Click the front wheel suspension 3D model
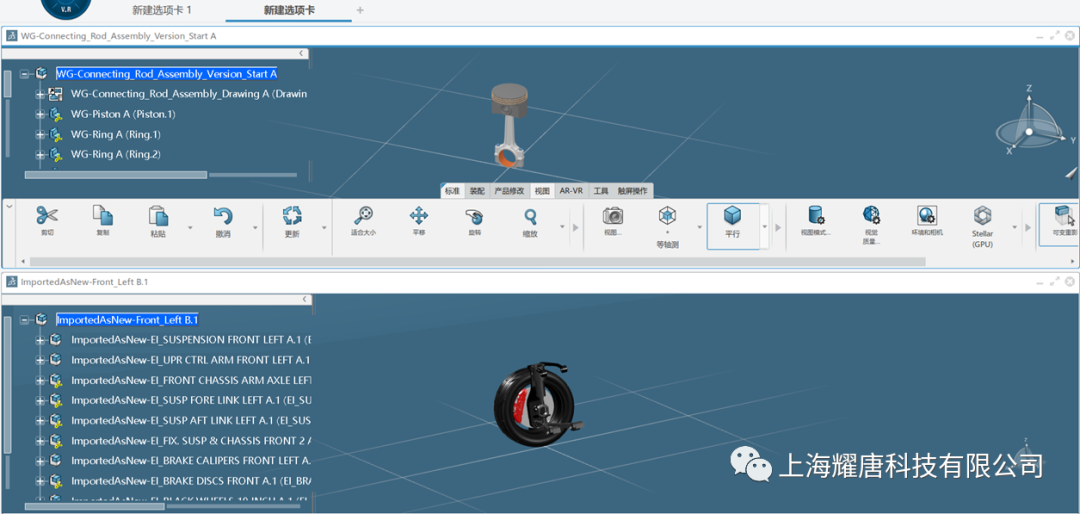This screenshot has width=1080, height=514. (x=538, y=405)
